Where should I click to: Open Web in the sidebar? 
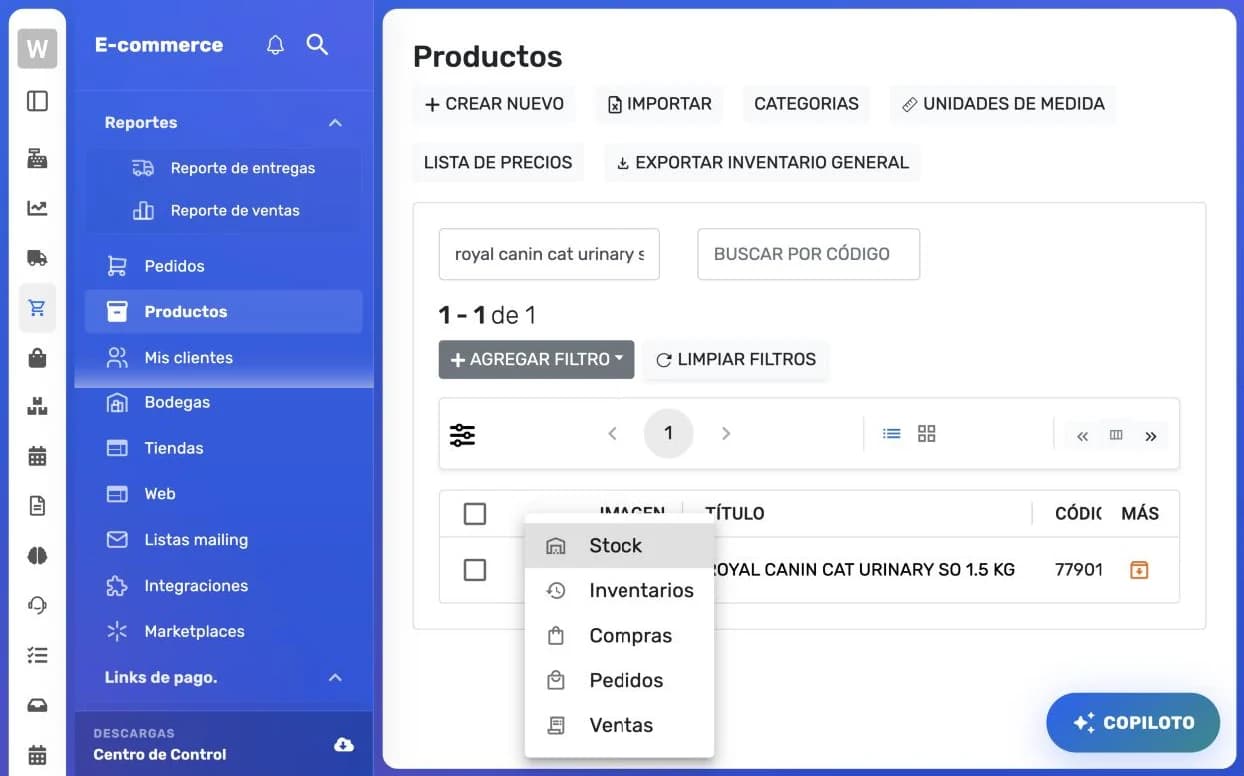[224, 494]
